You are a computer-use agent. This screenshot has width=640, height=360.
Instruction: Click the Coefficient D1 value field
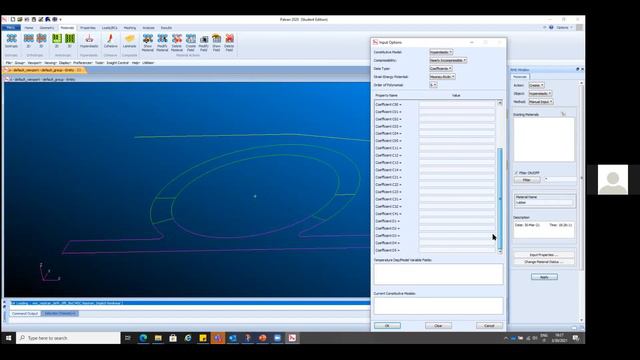pos(457,221)
